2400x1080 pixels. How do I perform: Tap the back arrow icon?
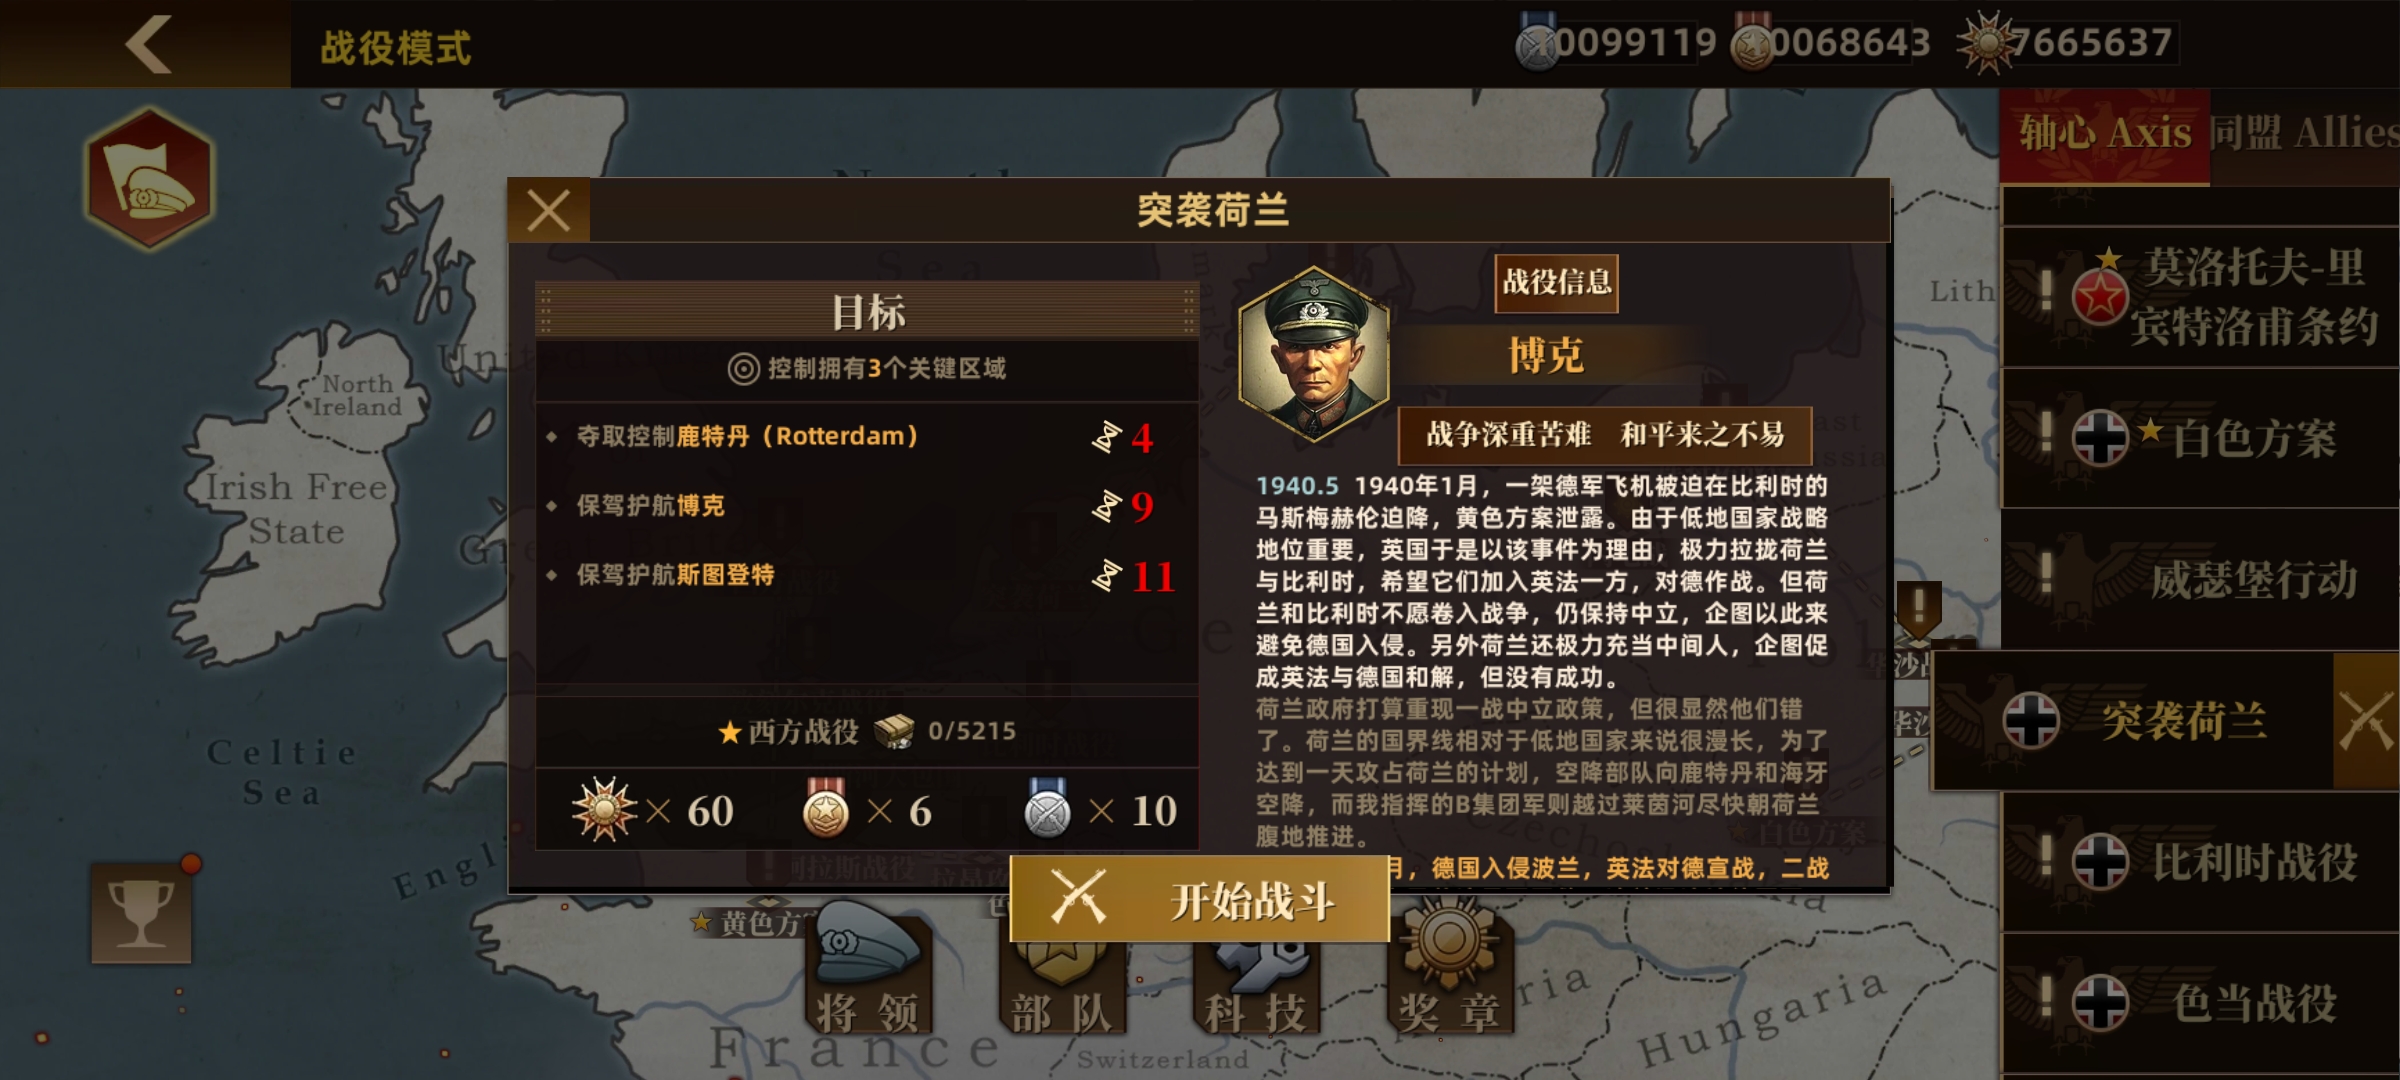click(150, 44)
